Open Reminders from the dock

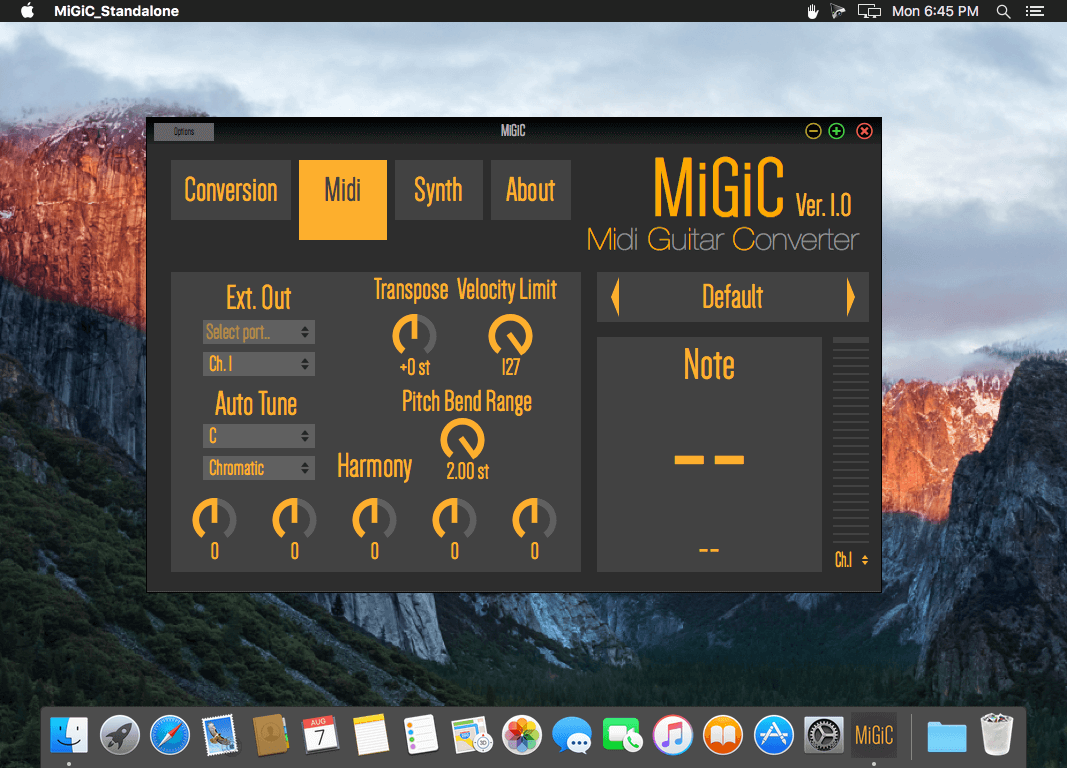pyautogui.click(x=421, y=735)
